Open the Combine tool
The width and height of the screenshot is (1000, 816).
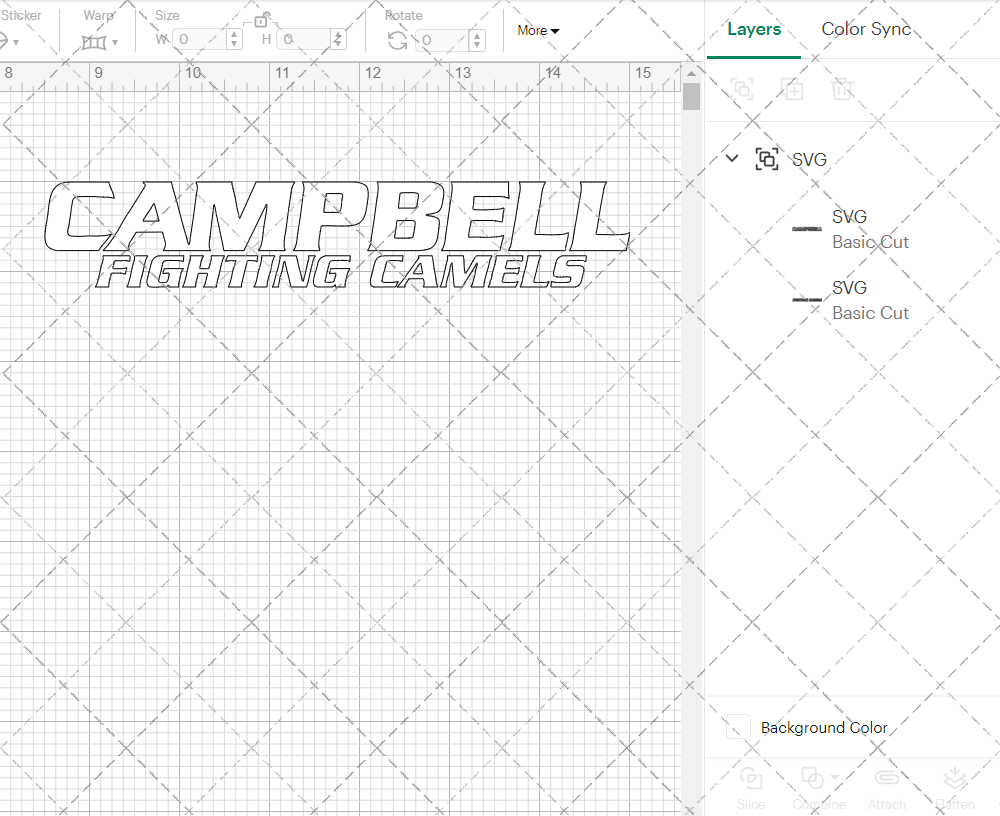(x=813, y=779)
